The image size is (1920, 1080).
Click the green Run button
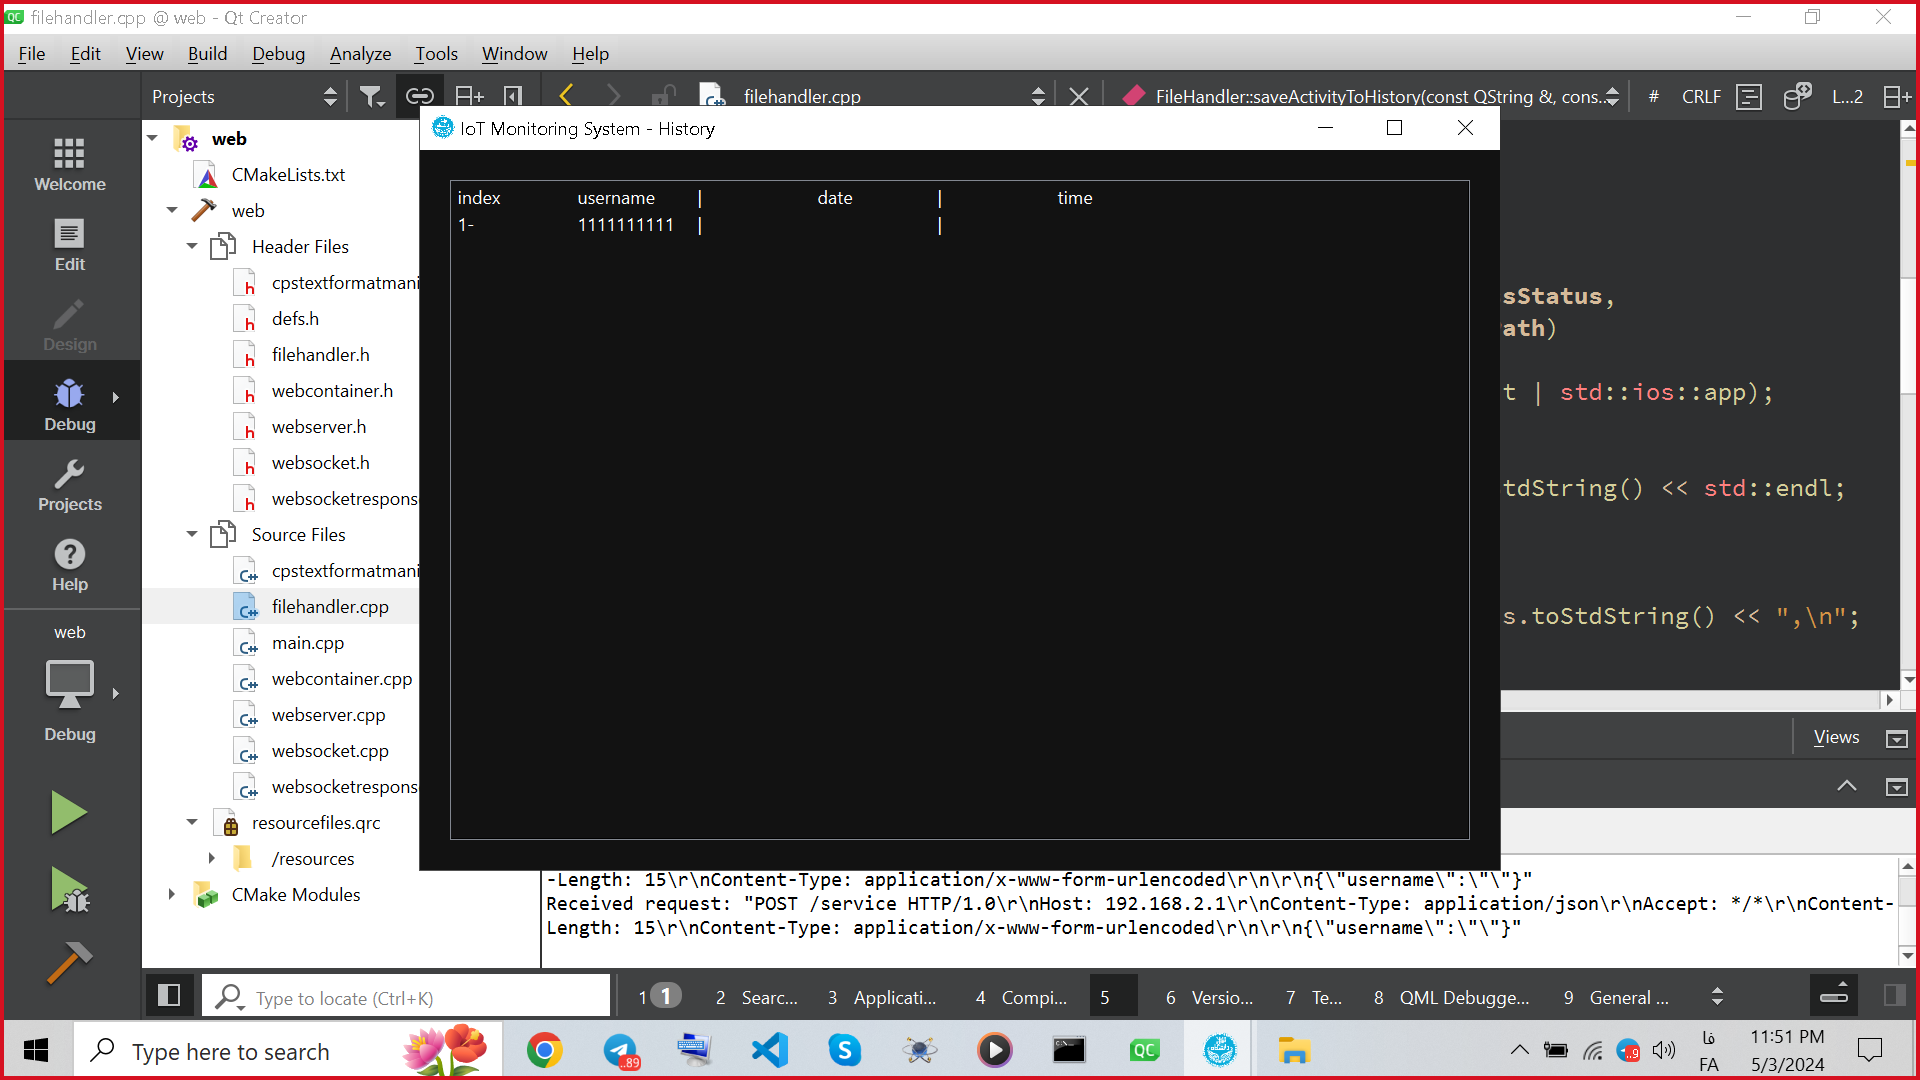68,812
